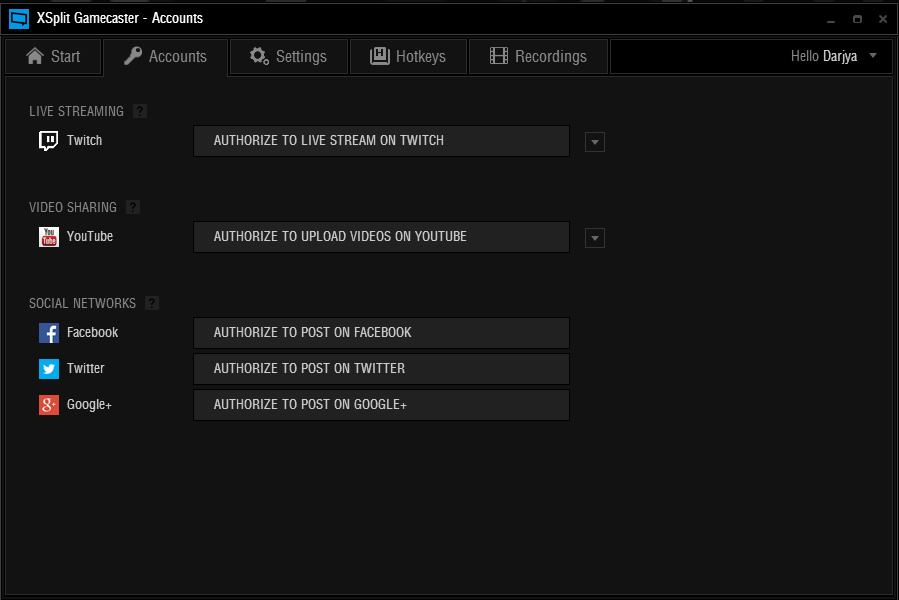Select the Accounts tab
This screenshot has height=600, width=899.
[166, 56]
